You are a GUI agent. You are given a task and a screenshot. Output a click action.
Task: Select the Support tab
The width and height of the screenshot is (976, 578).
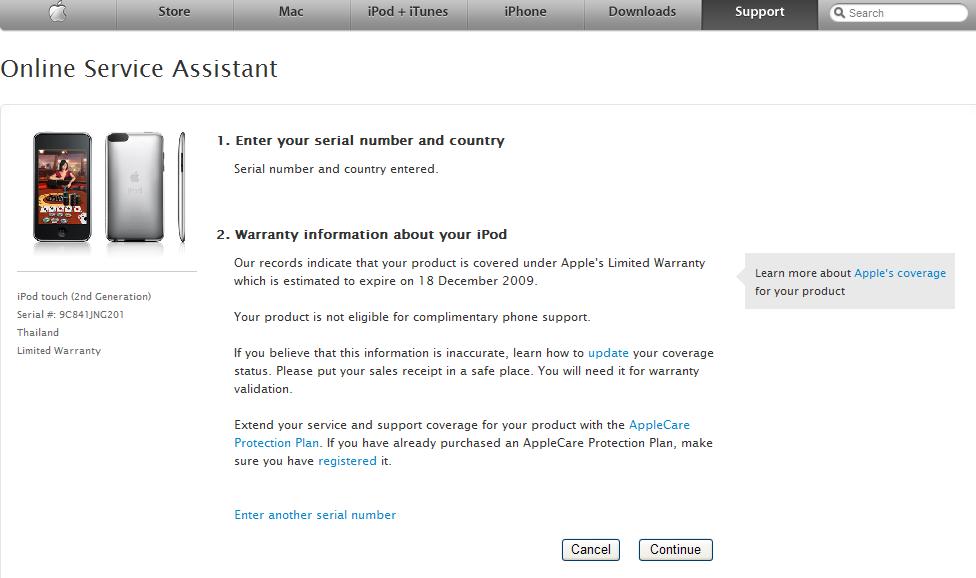coord(759,12)
